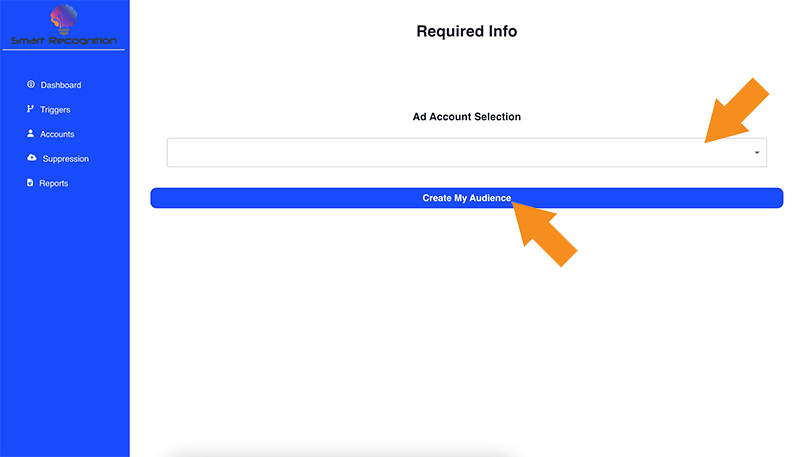800x457 pixels.
Task: Click the Triggers branch icon
Action: [30, 109]
